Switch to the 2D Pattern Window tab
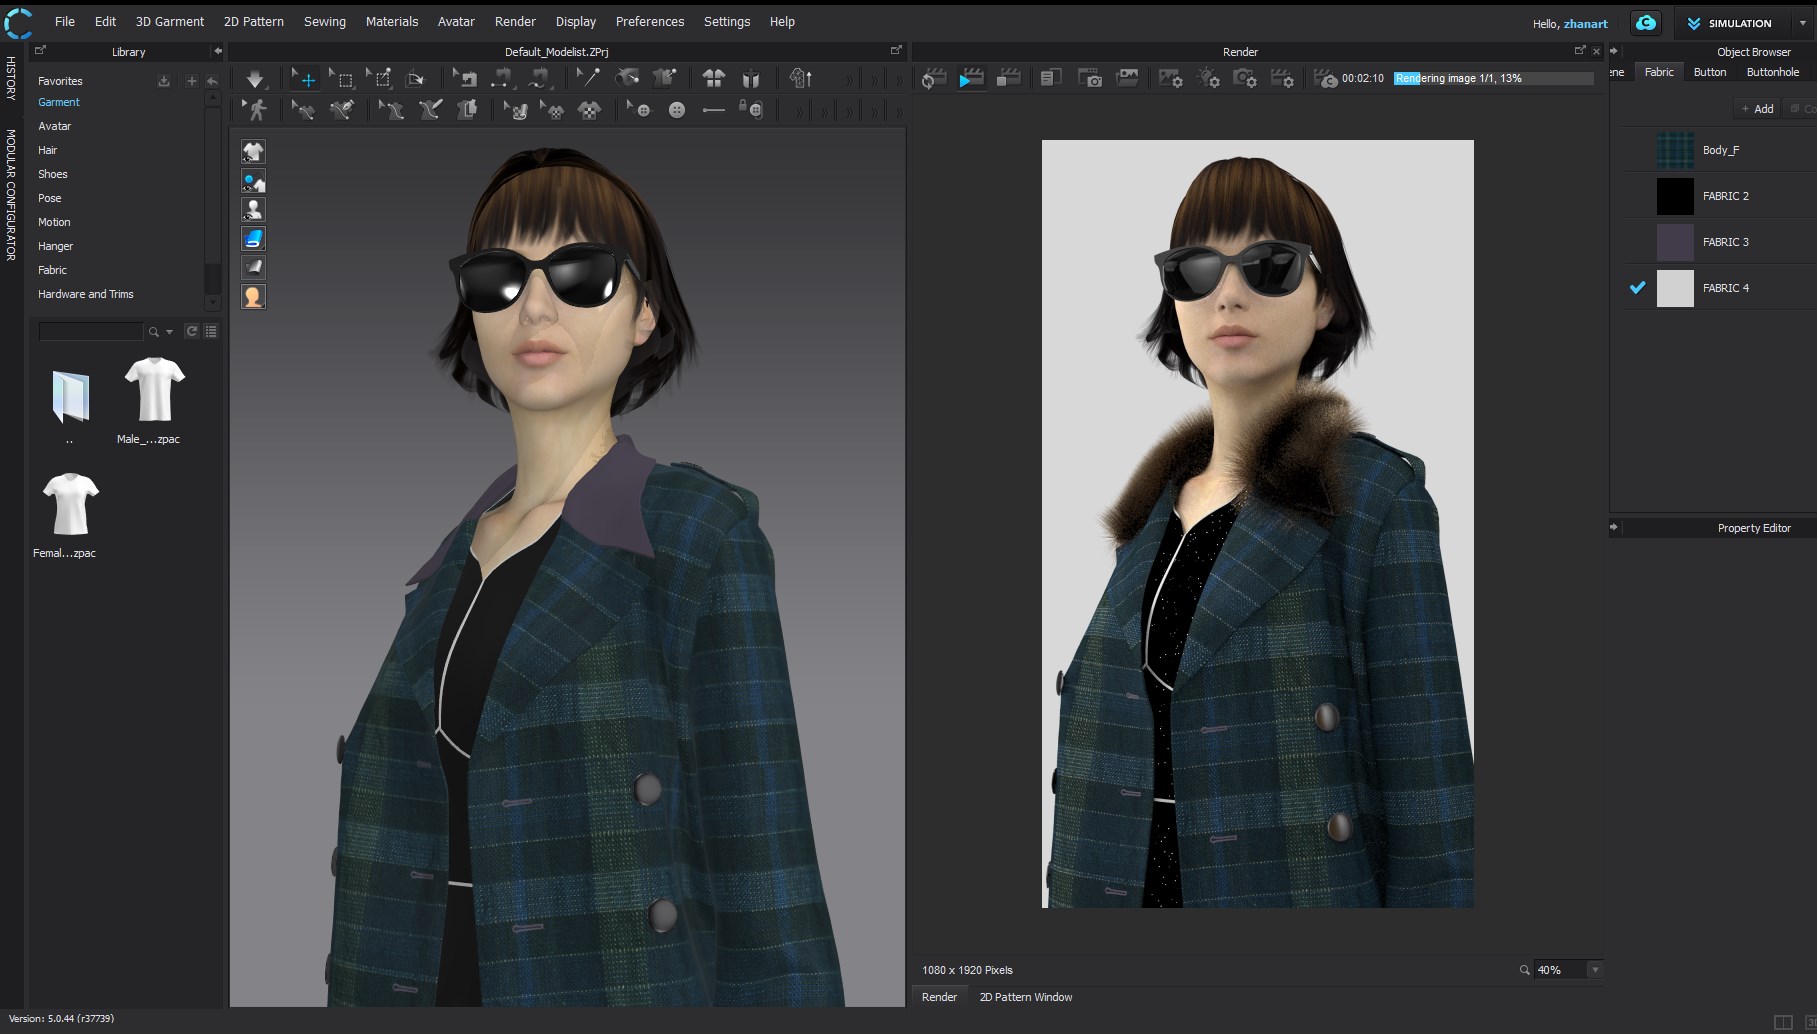 tap(1025, 997)
